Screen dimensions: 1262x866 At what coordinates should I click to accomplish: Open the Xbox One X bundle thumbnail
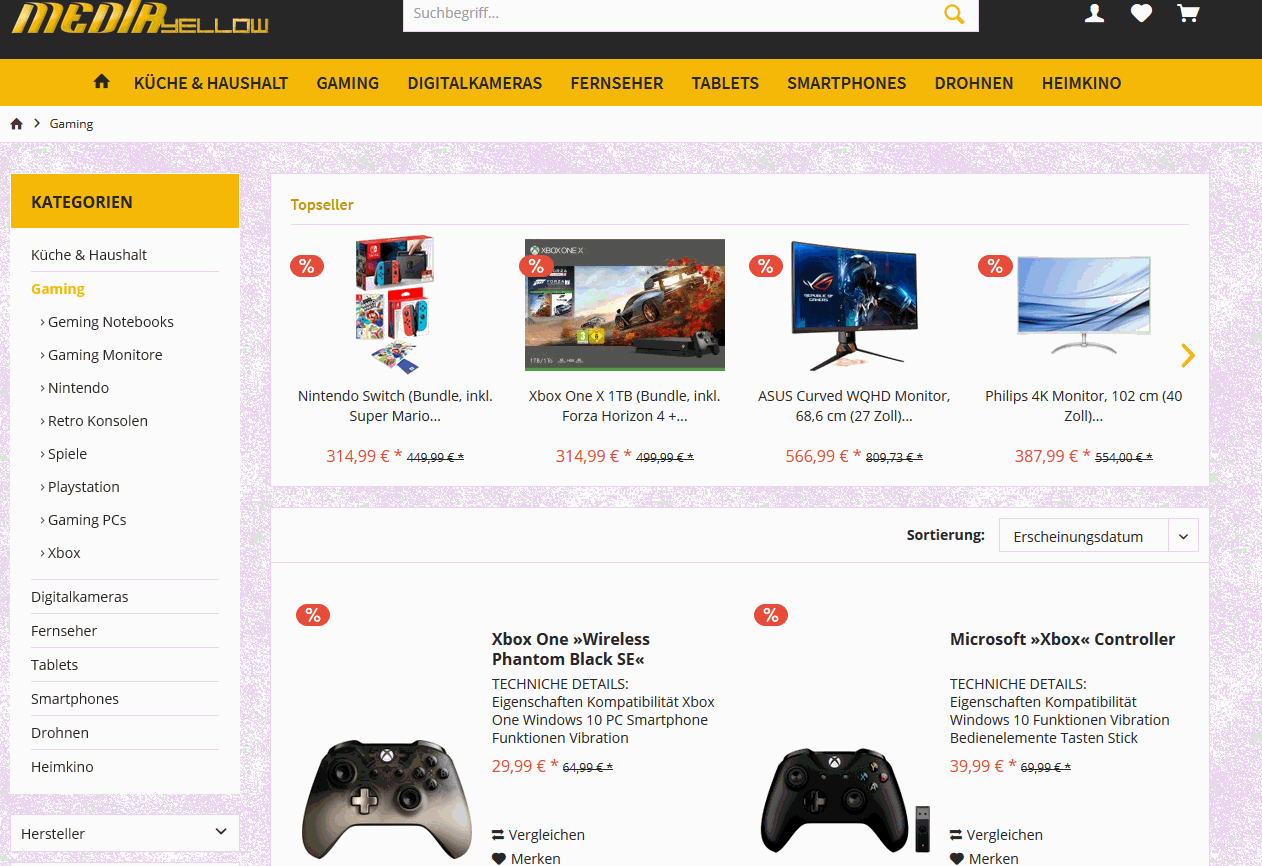pos(625,305)
